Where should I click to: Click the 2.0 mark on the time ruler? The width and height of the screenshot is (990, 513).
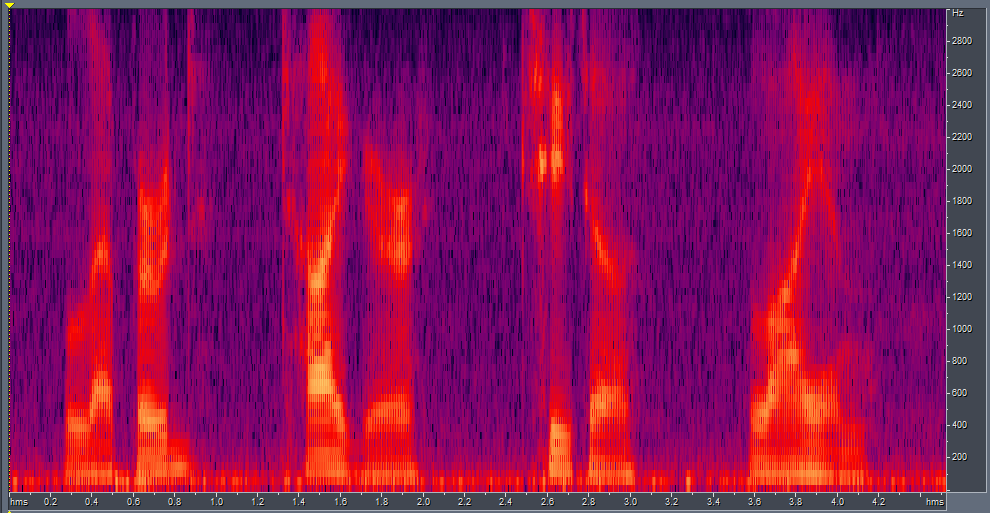(x=423, y=502)
